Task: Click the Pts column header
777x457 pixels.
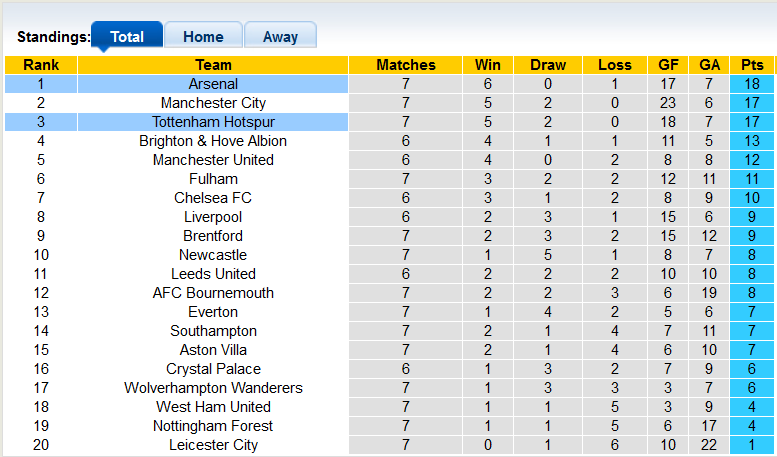Action: pos(752,65)
